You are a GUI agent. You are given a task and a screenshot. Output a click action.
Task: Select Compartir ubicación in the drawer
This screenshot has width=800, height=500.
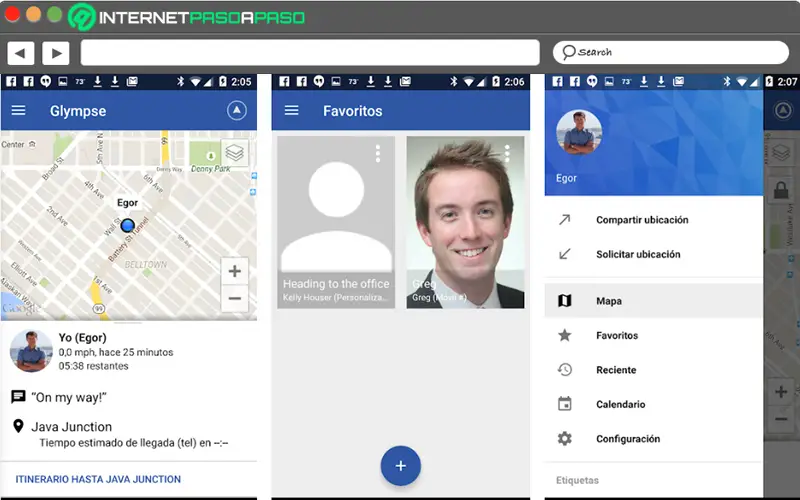pyautogui.click(x=654, y=220)
